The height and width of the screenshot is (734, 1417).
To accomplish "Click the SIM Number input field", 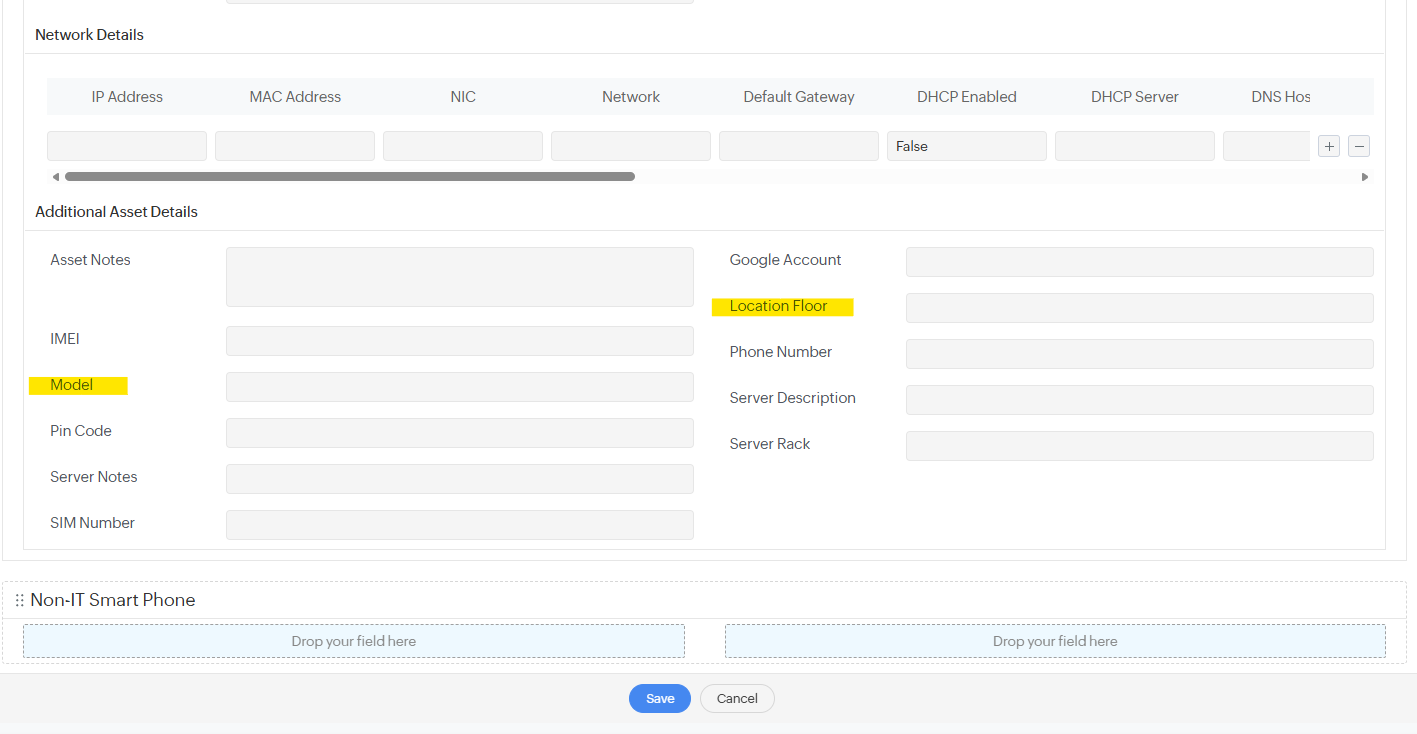I will [x=460, y=525].
